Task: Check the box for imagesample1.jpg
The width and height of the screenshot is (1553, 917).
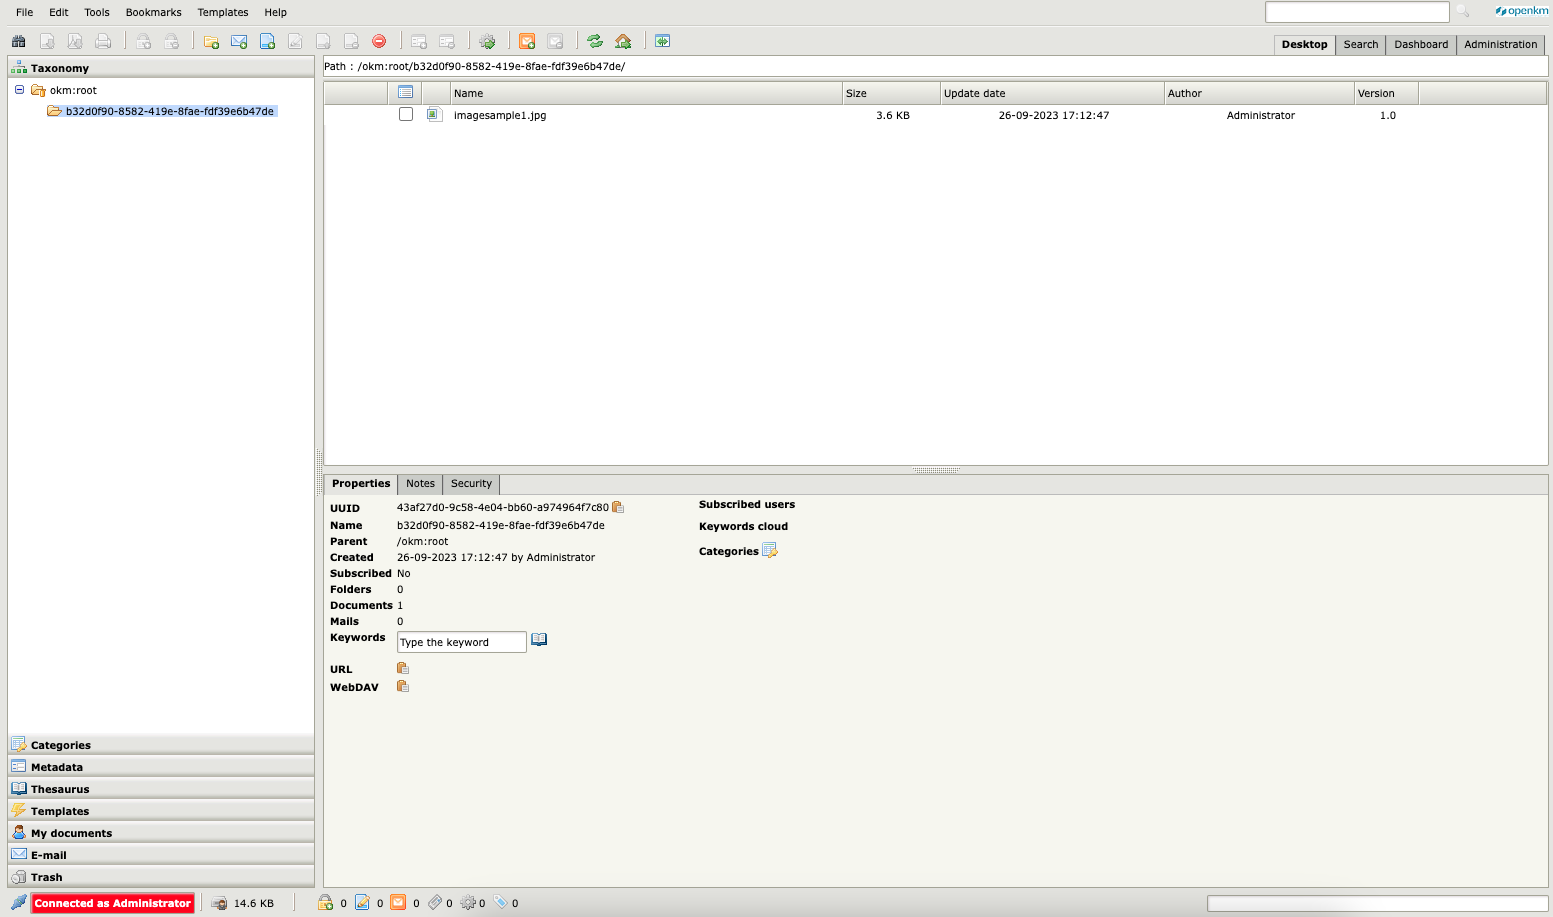Action: pyautogui.click(x=406, y=115)
